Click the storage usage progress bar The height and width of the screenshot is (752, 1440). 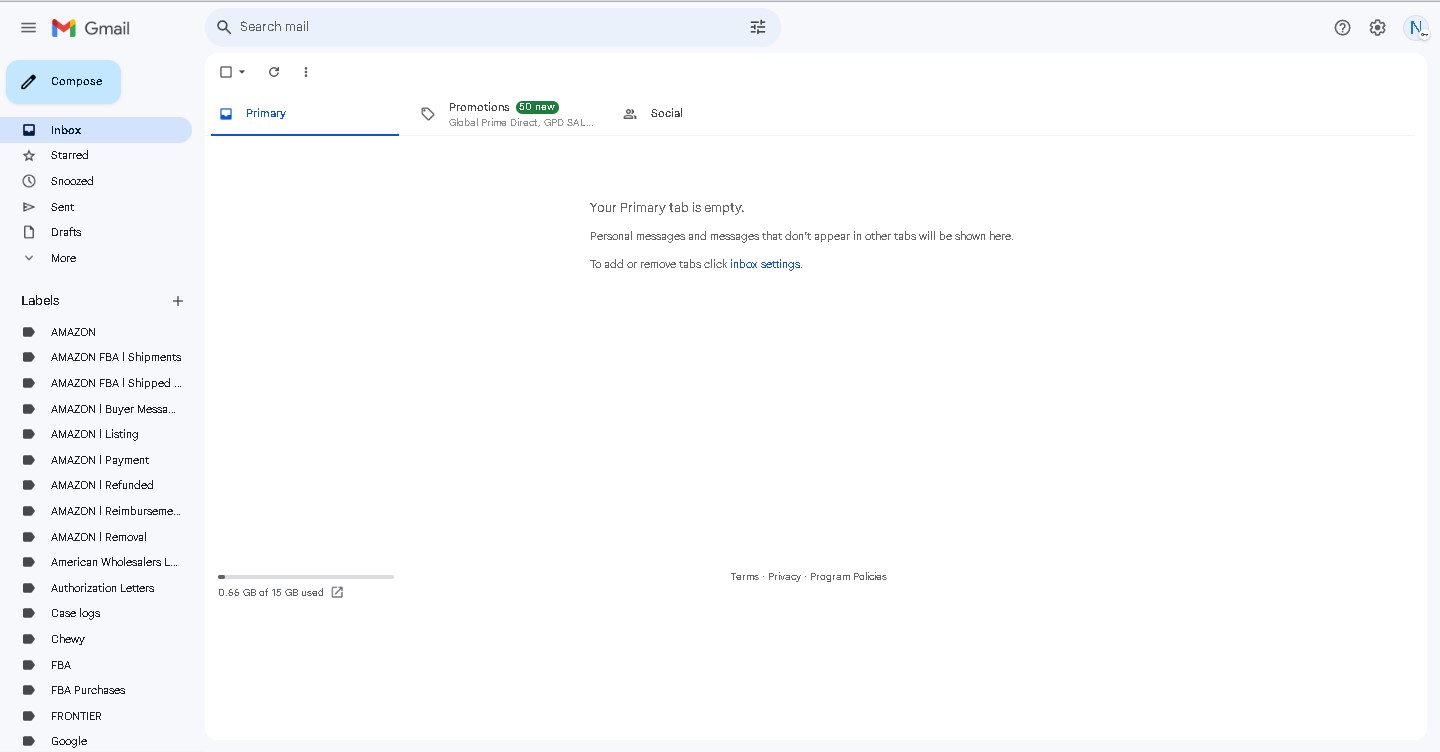pyautogui.click(x=306, y=577)
